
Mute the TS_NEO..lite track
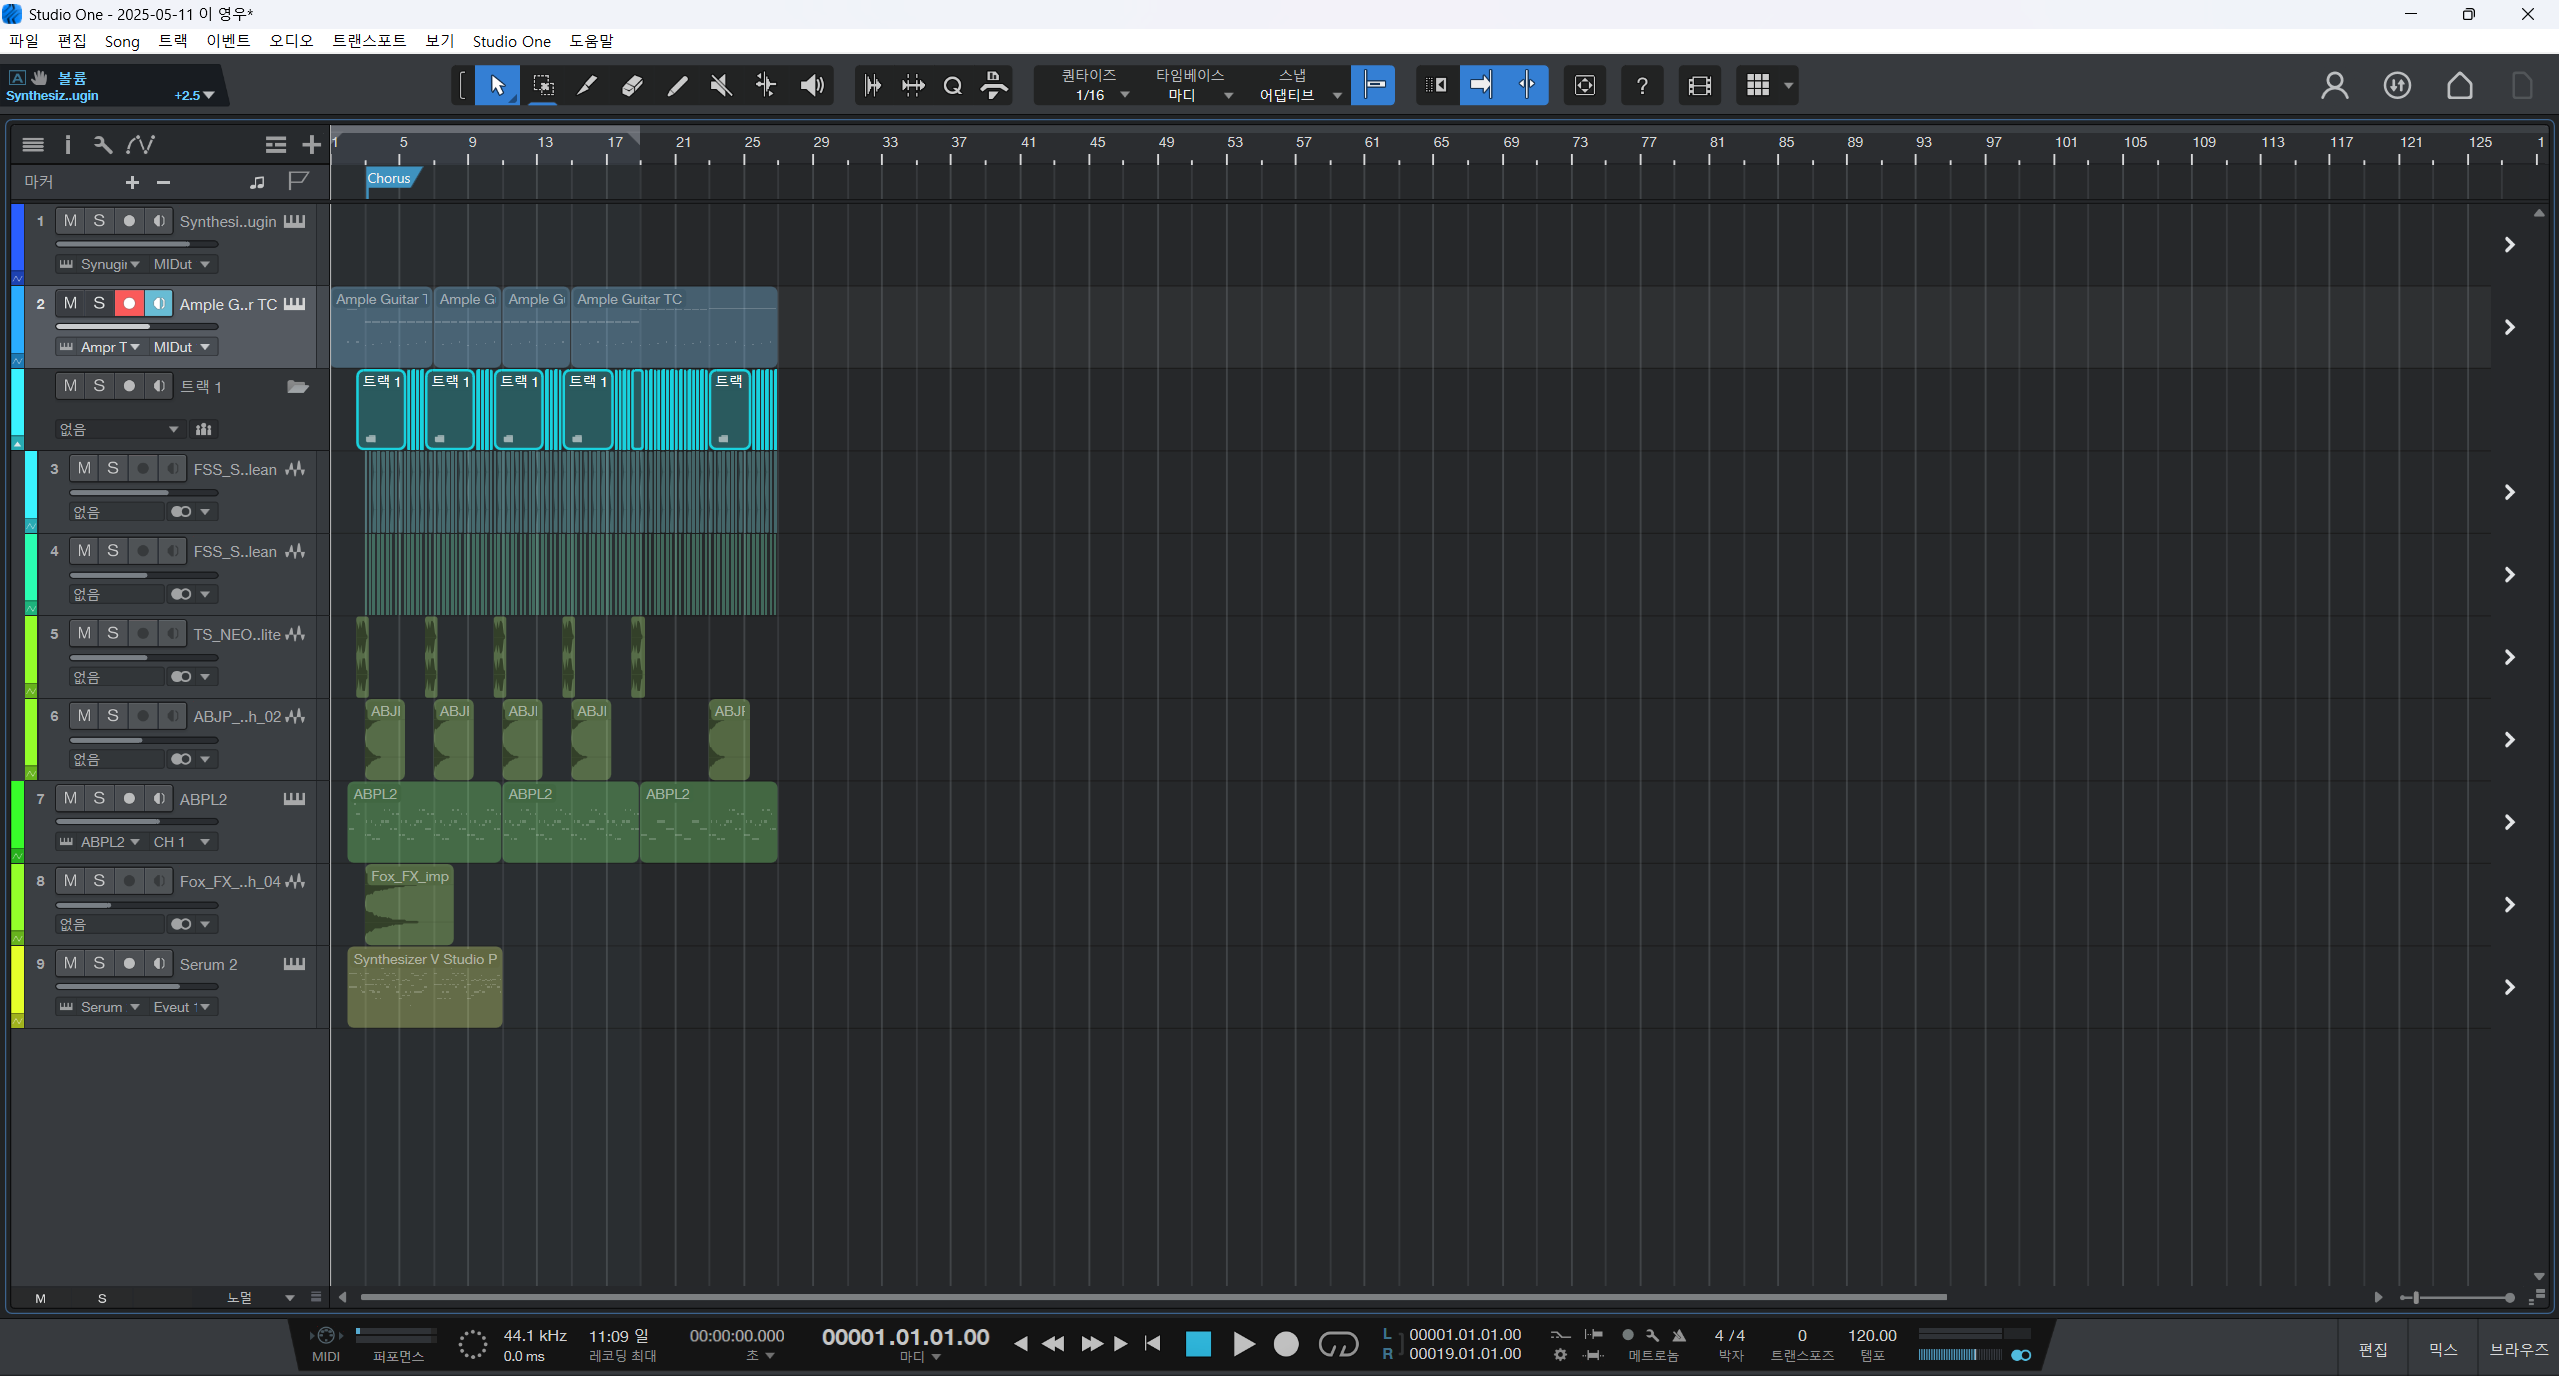point(84,633)
